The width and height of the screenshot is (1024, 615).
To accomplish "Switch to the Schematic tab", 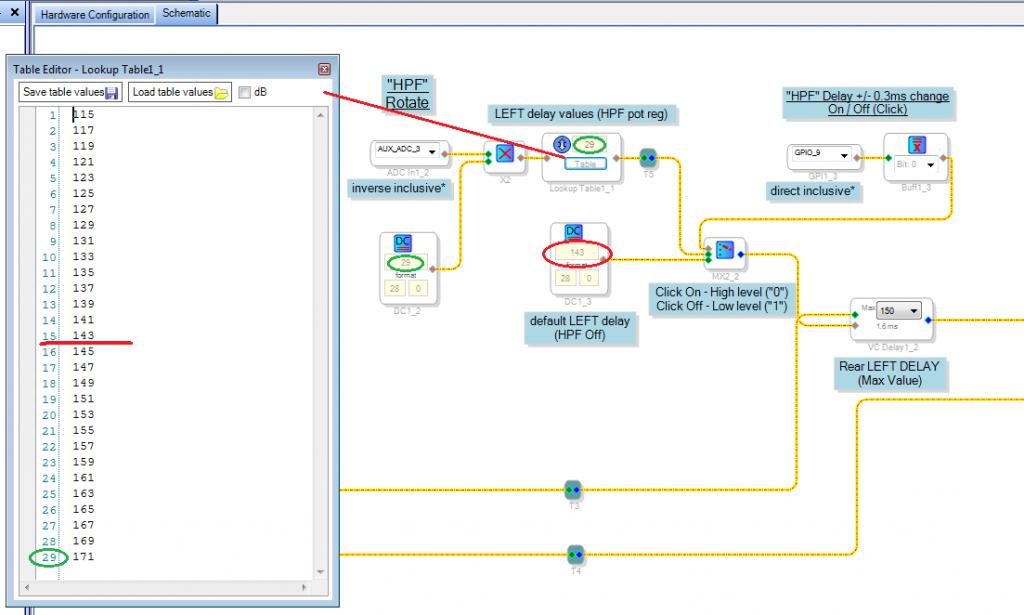I will [188, 14].
